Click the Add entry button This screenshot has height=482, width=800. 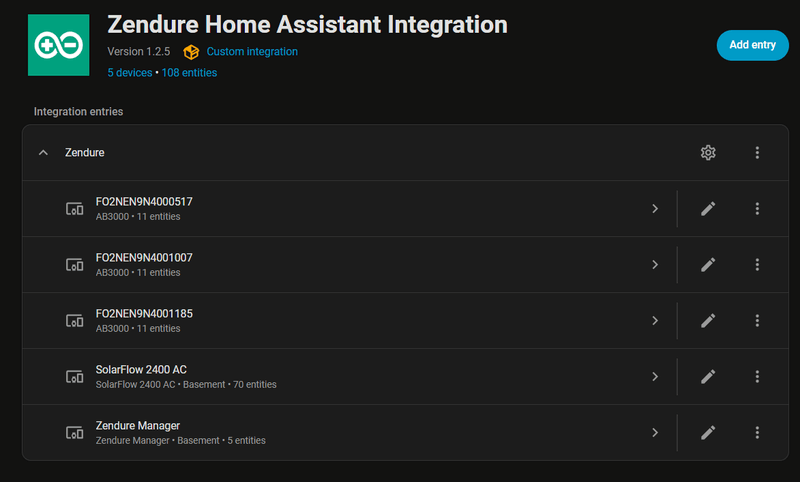[x=752, y=45]
